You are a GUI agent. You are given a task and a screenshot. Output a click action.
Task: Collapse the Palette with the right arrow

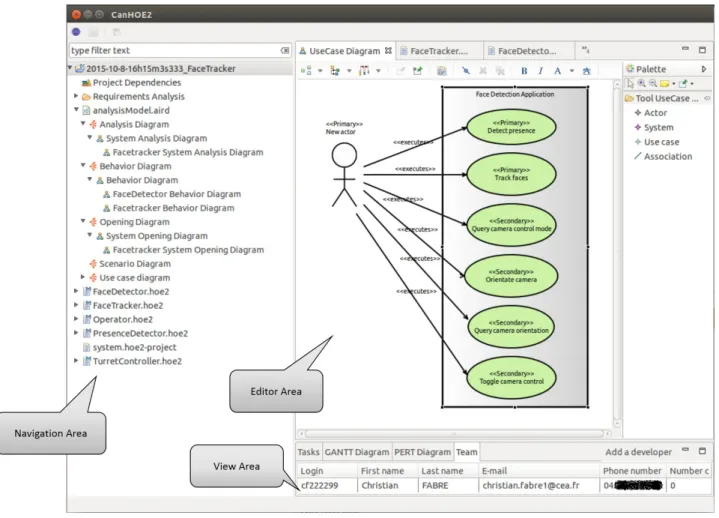[704, 69]
